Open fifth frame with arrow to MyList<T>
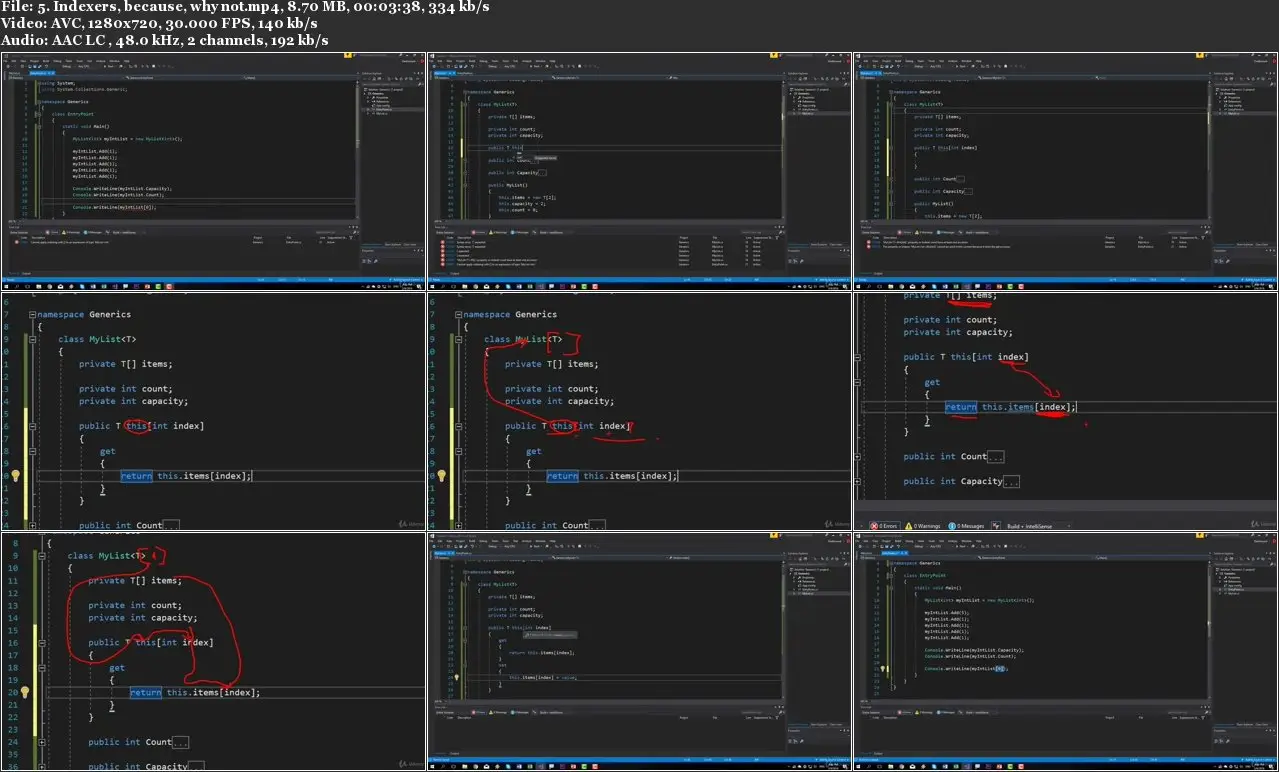The height and width of the screenshot is (772, 1279). [x=639, y=411]
